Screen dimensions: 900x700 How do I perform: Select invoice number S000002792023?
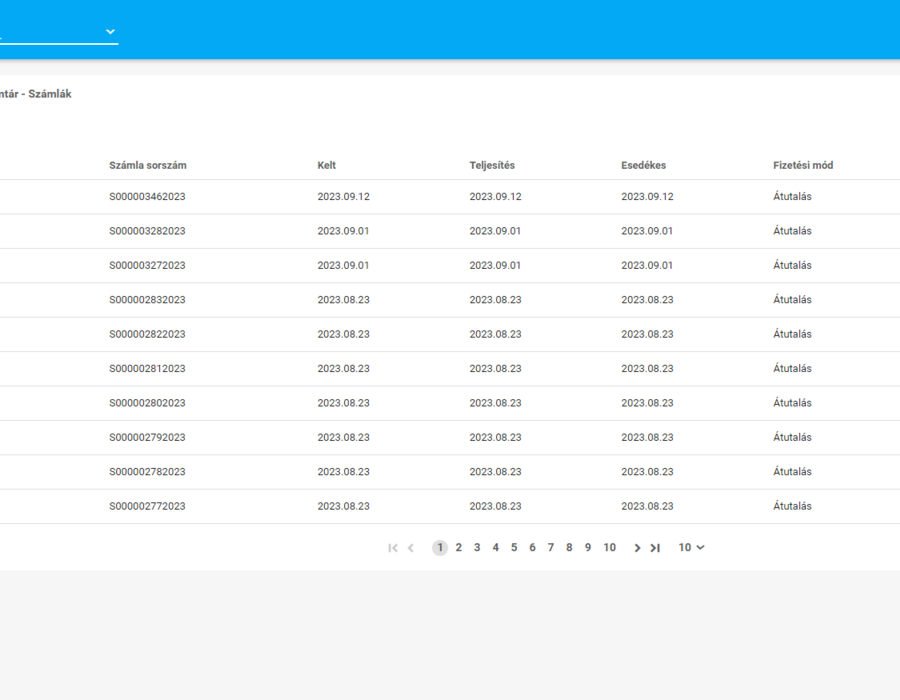148,437
